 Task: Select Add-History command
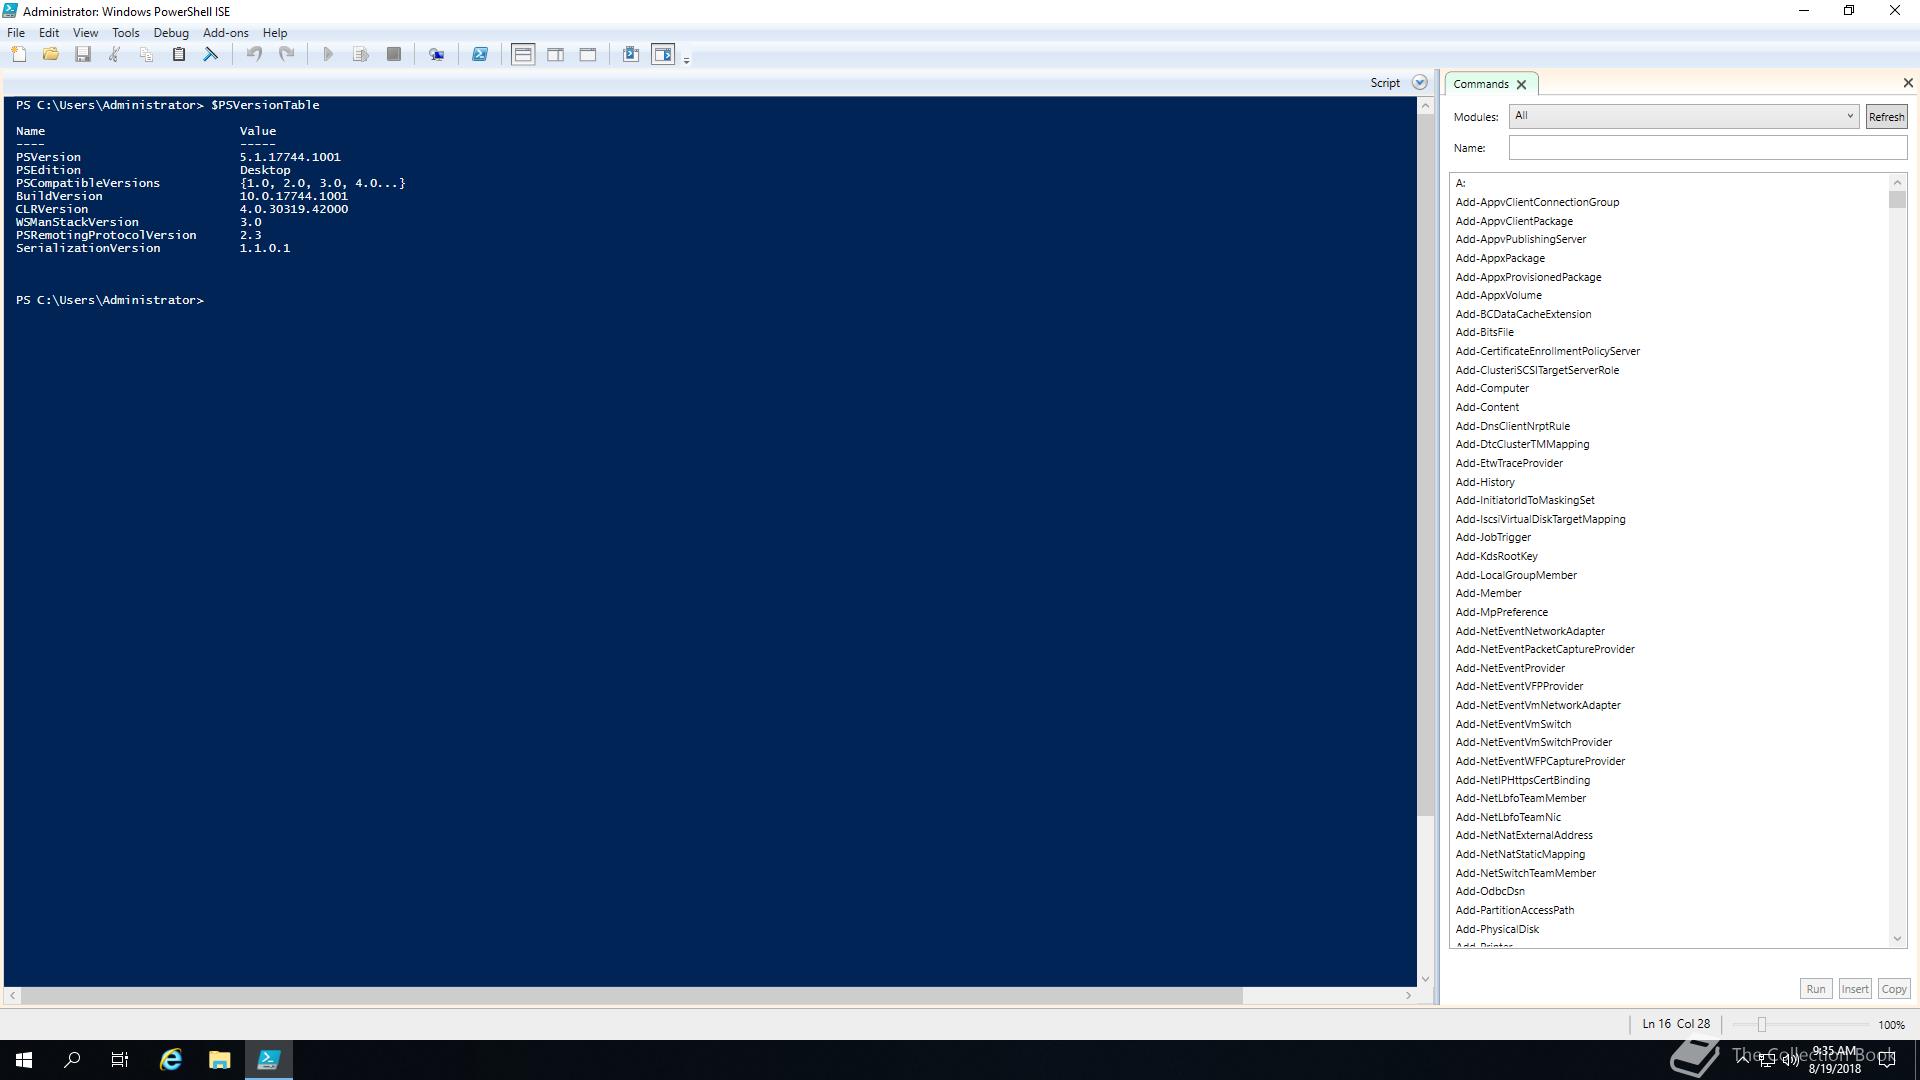click(x=1485, y=482)
